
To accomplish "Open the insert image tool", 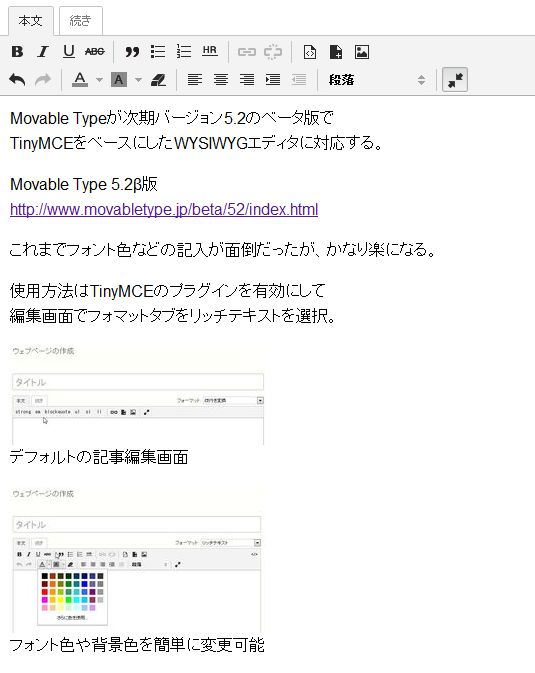I will pyautogui.click(x=362, y=52).
